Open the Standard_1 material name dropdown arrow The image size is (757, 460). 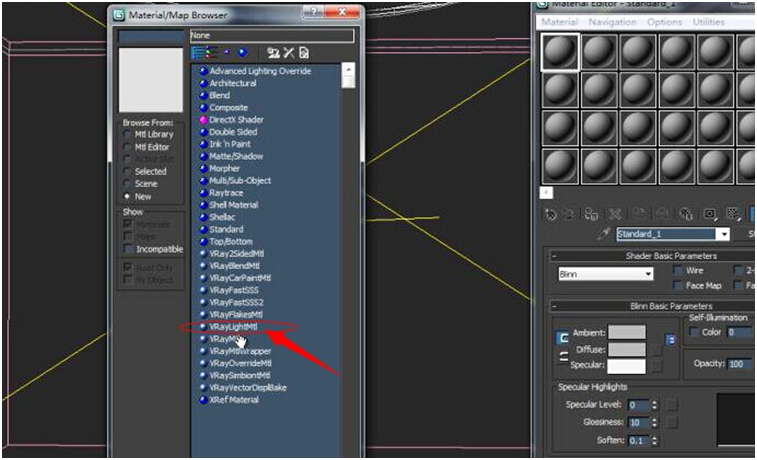click(723, 234)
